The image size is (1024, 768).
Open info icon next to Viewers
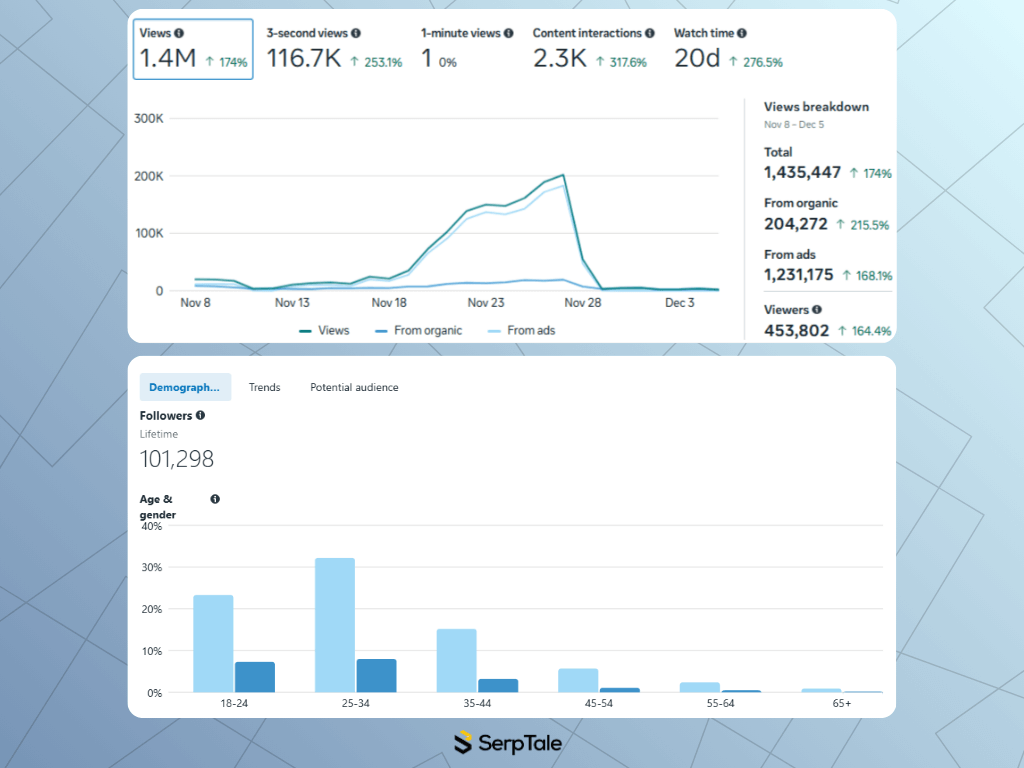click(816, 310)
